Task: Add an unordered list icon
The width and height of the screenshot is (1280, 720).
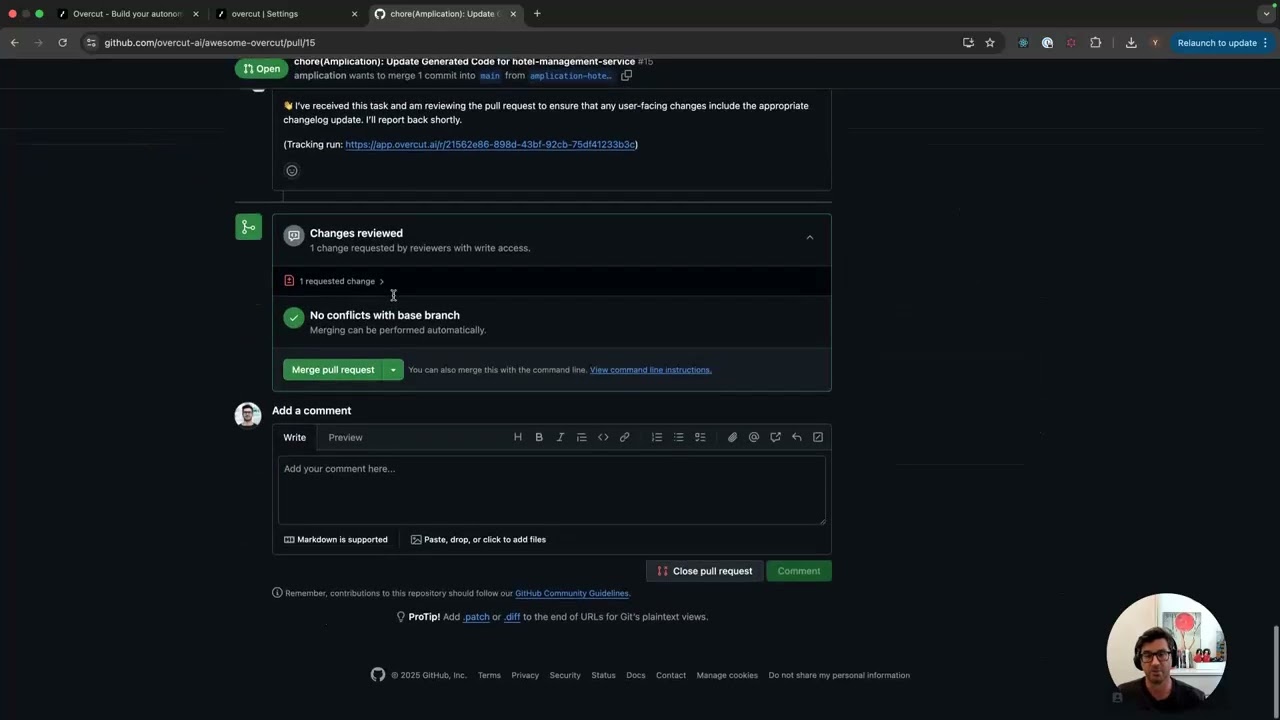Action: [679, 437]
